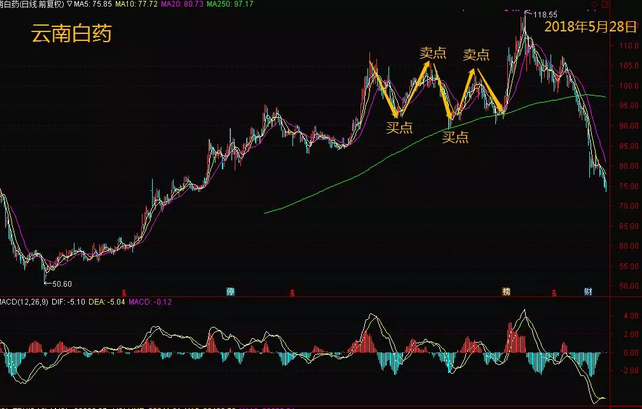Click the 118.55 high price marker
Image resolution: width=642 pixels, height=409 pixels.
[x=544, y=14]
